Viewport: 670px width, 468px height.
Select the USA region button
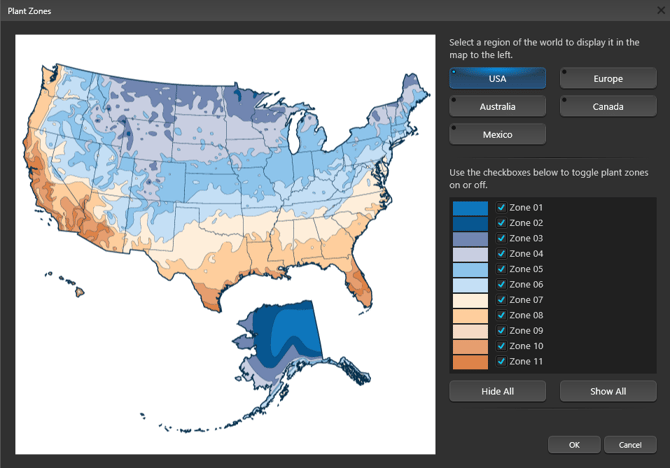[x=497, y=78]
